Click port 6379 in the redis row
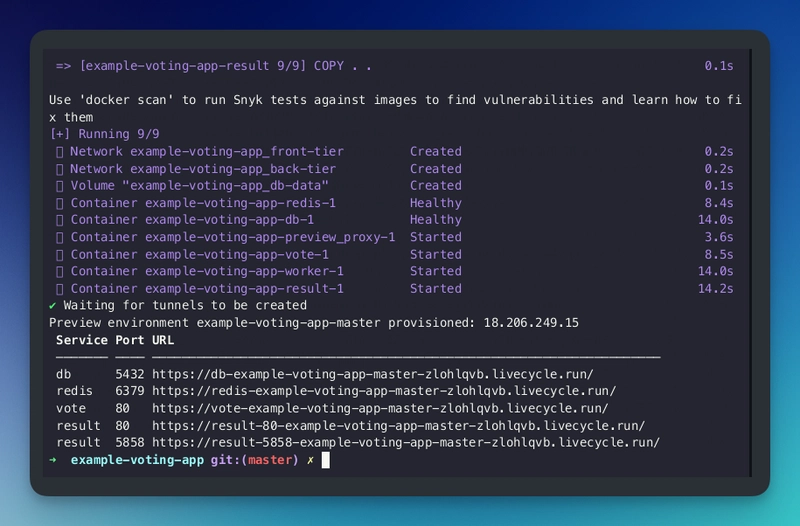The image size is (800, 526). pos(130,391)
